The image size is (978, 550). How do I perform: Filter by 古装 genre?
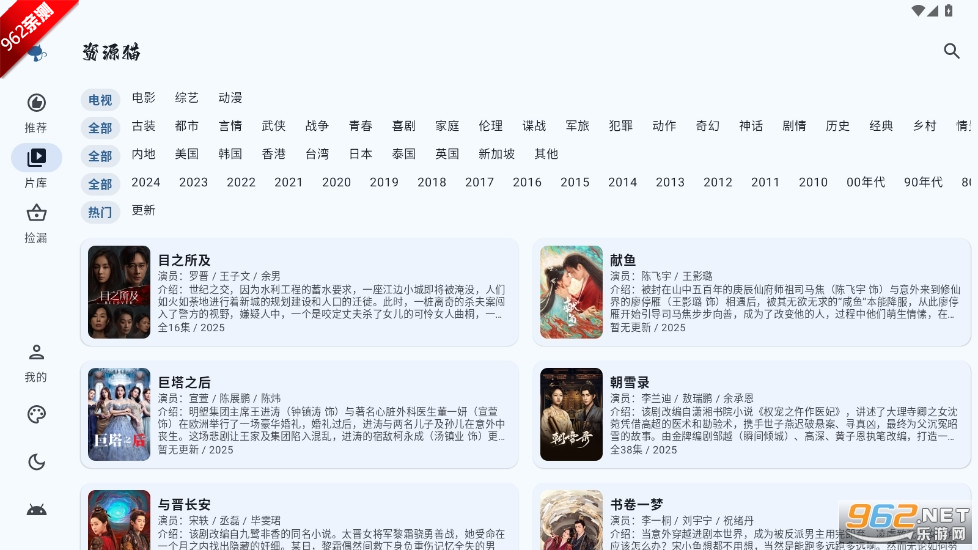point(143,126)
